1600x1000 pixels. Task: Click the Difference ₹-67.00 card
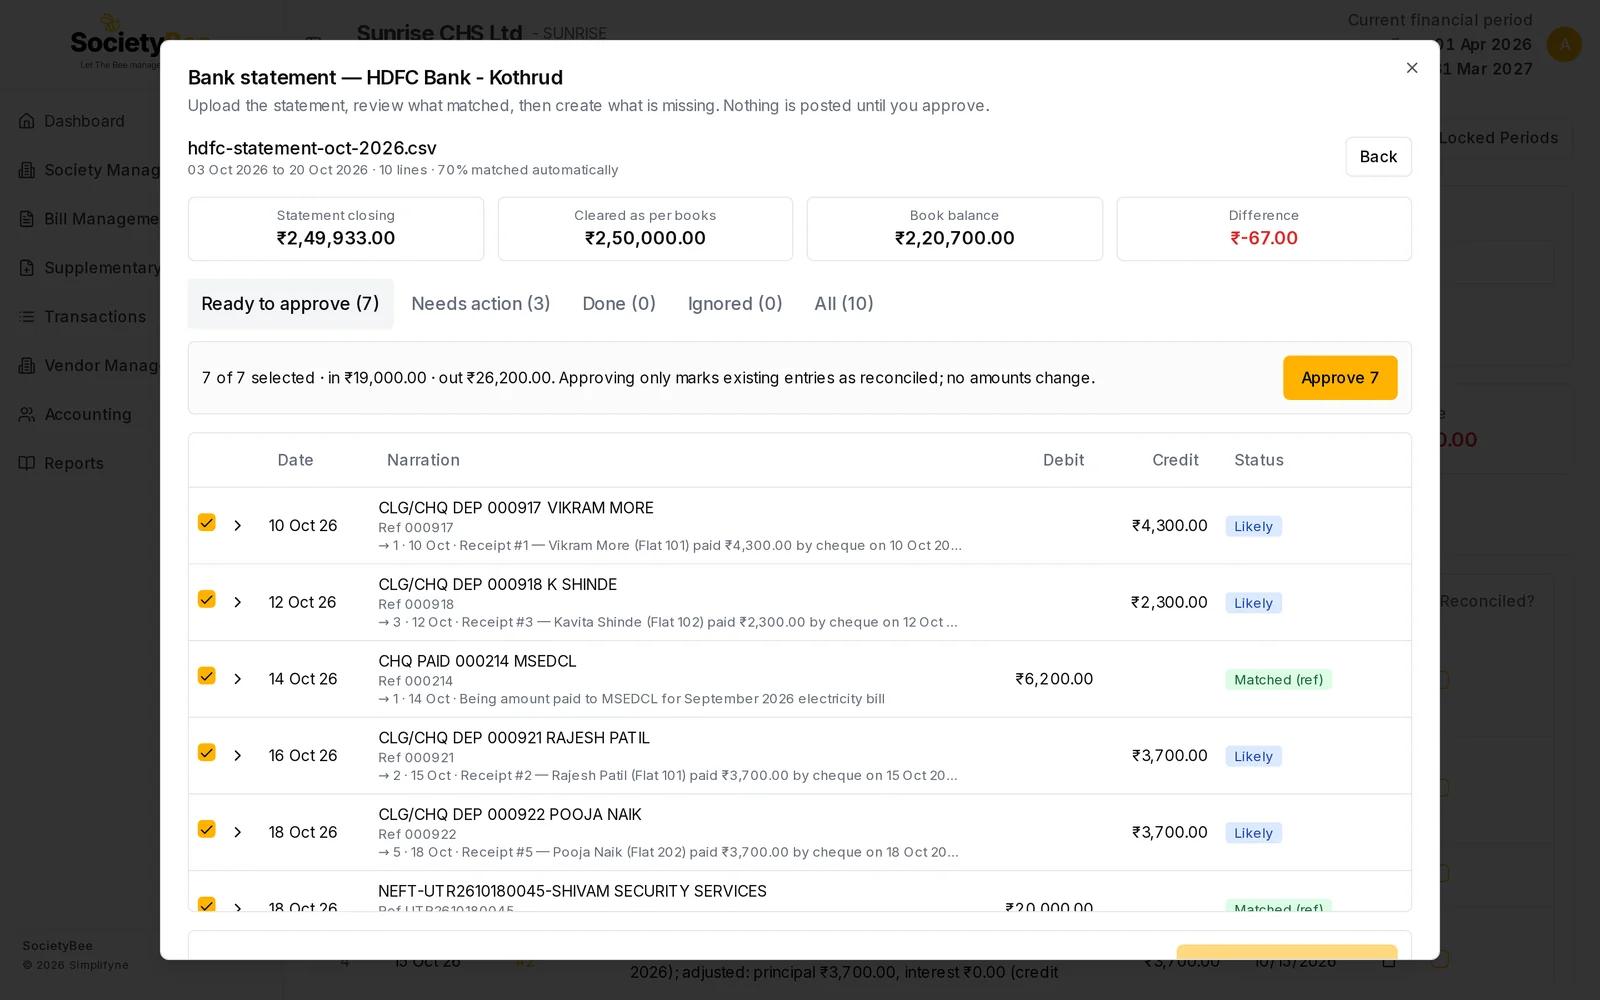pyautogui.click(x=1264, y=229)
